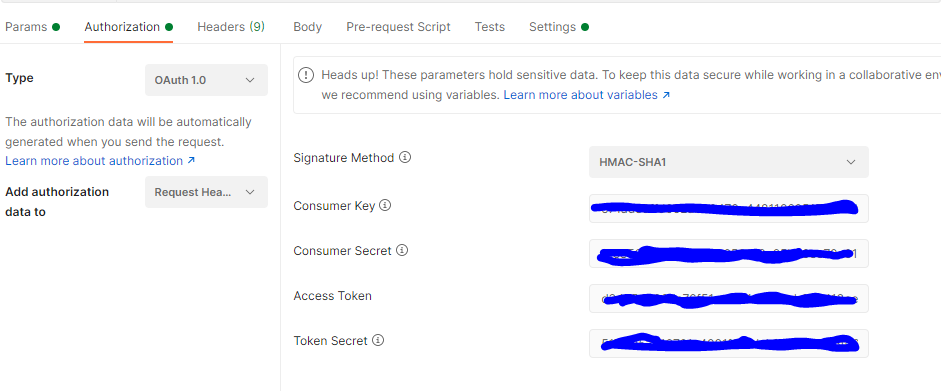Click inside the Consumer Key field

pyautogui.click(x=729, y=208)
